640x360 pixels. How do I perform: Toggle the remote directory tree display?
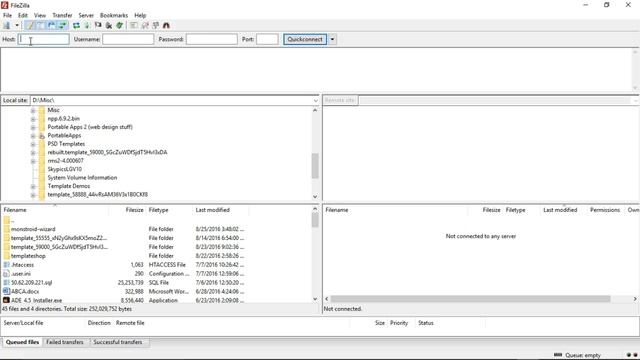point(52,25)
